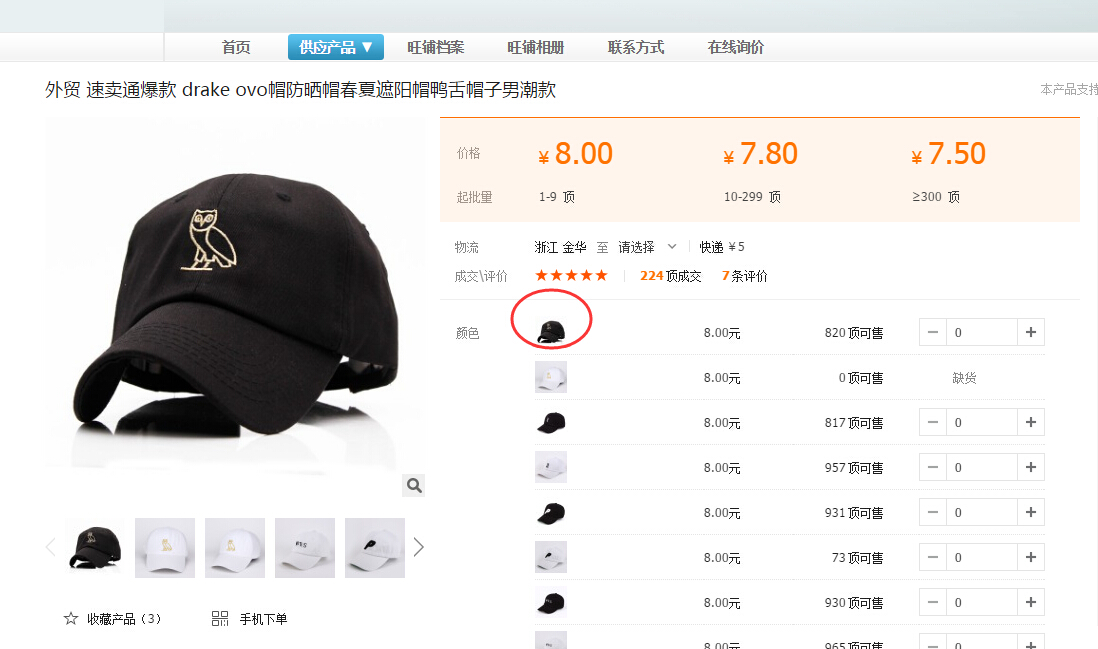Click the ¥7.80 price tier
The height and width of the screenshot is (649, 1098).
pyautogui.click(x=760, y=154)
